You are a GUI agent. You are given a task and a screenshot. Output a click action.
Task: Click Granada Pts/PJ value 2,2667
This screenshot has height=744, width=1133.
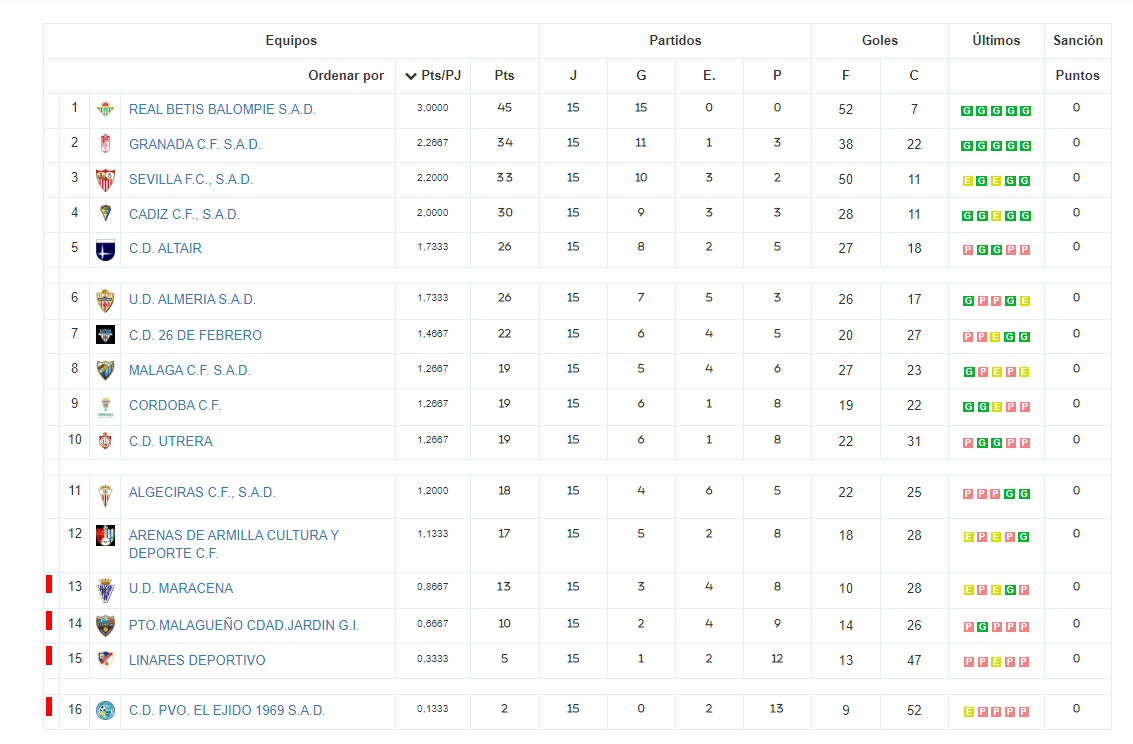pos(432,142)
